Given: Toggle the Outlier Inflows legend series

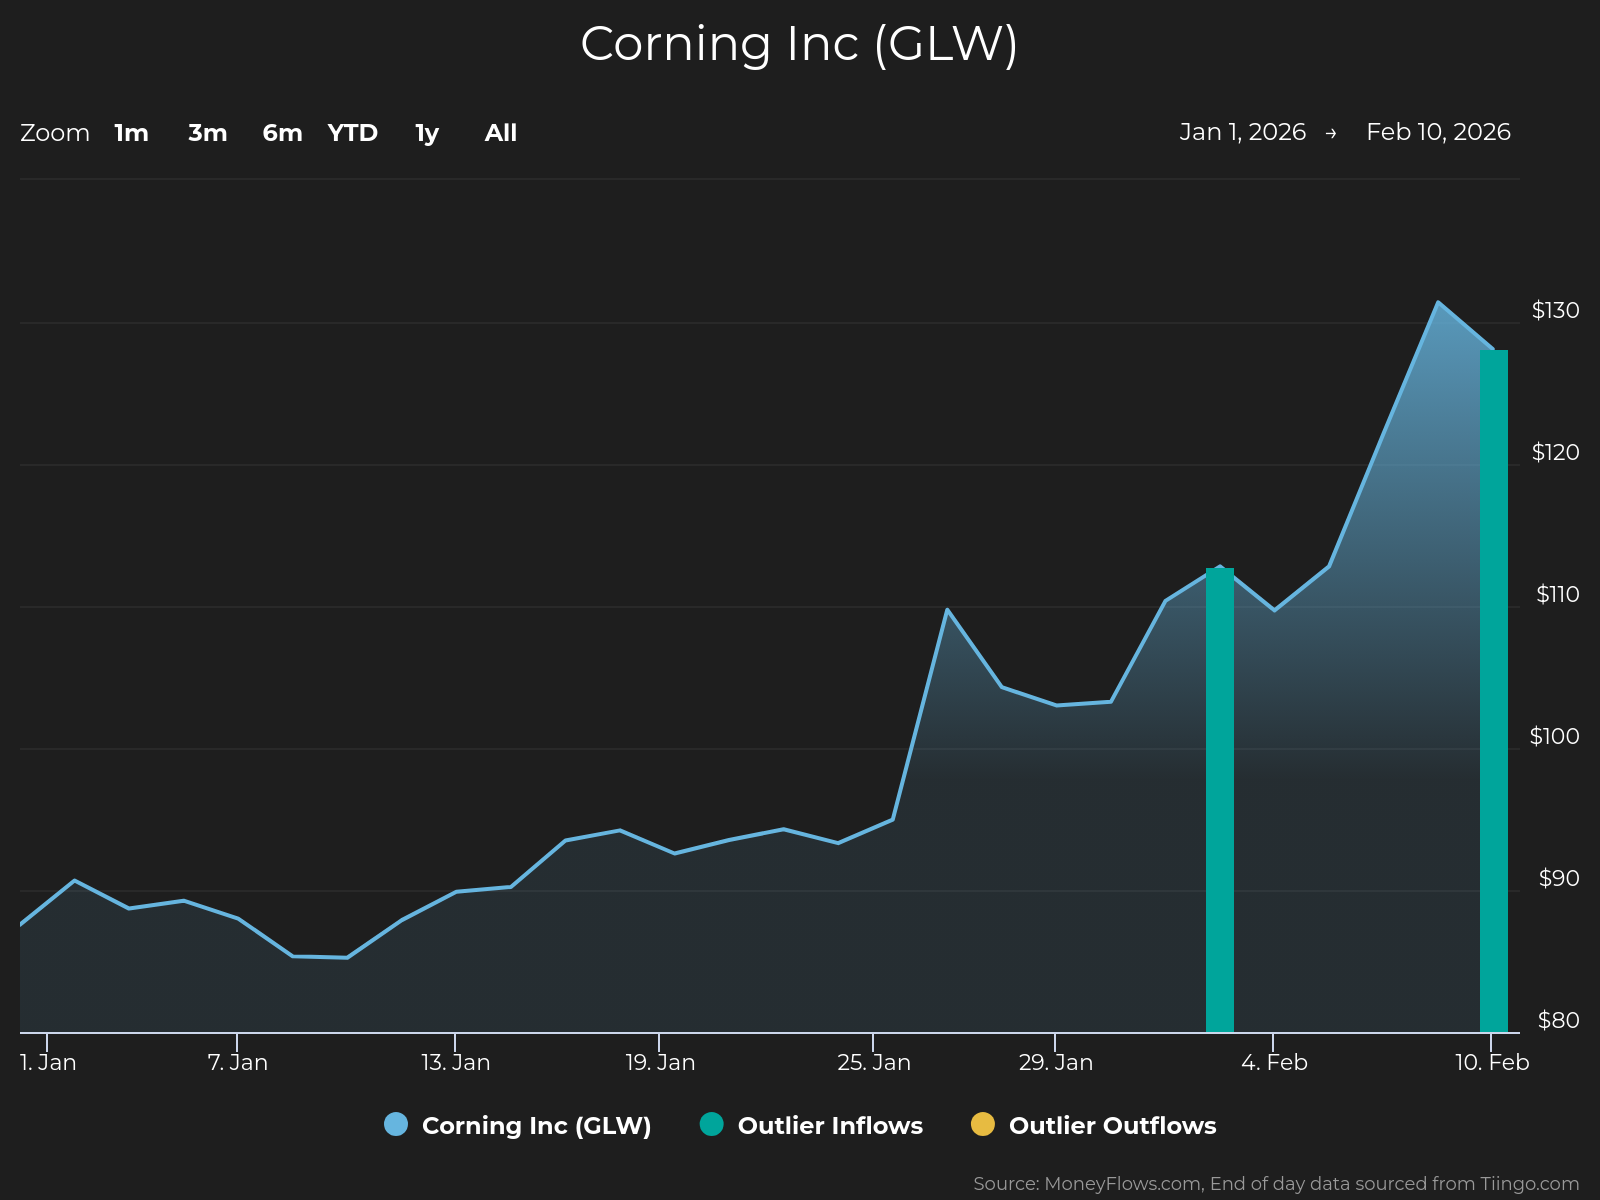Looking at the screenshot, I should 811,1125.
